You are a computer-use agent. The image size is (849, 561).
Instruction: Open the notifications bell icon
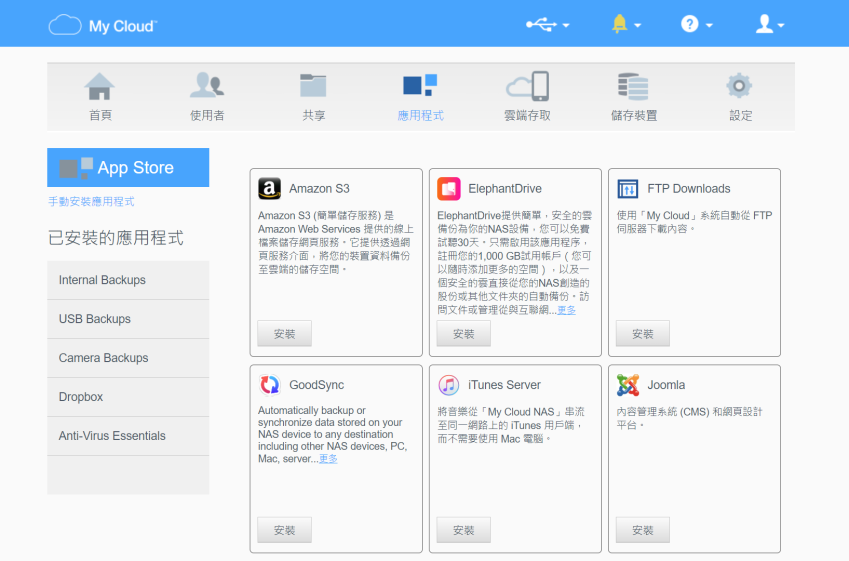click(619, 24)
